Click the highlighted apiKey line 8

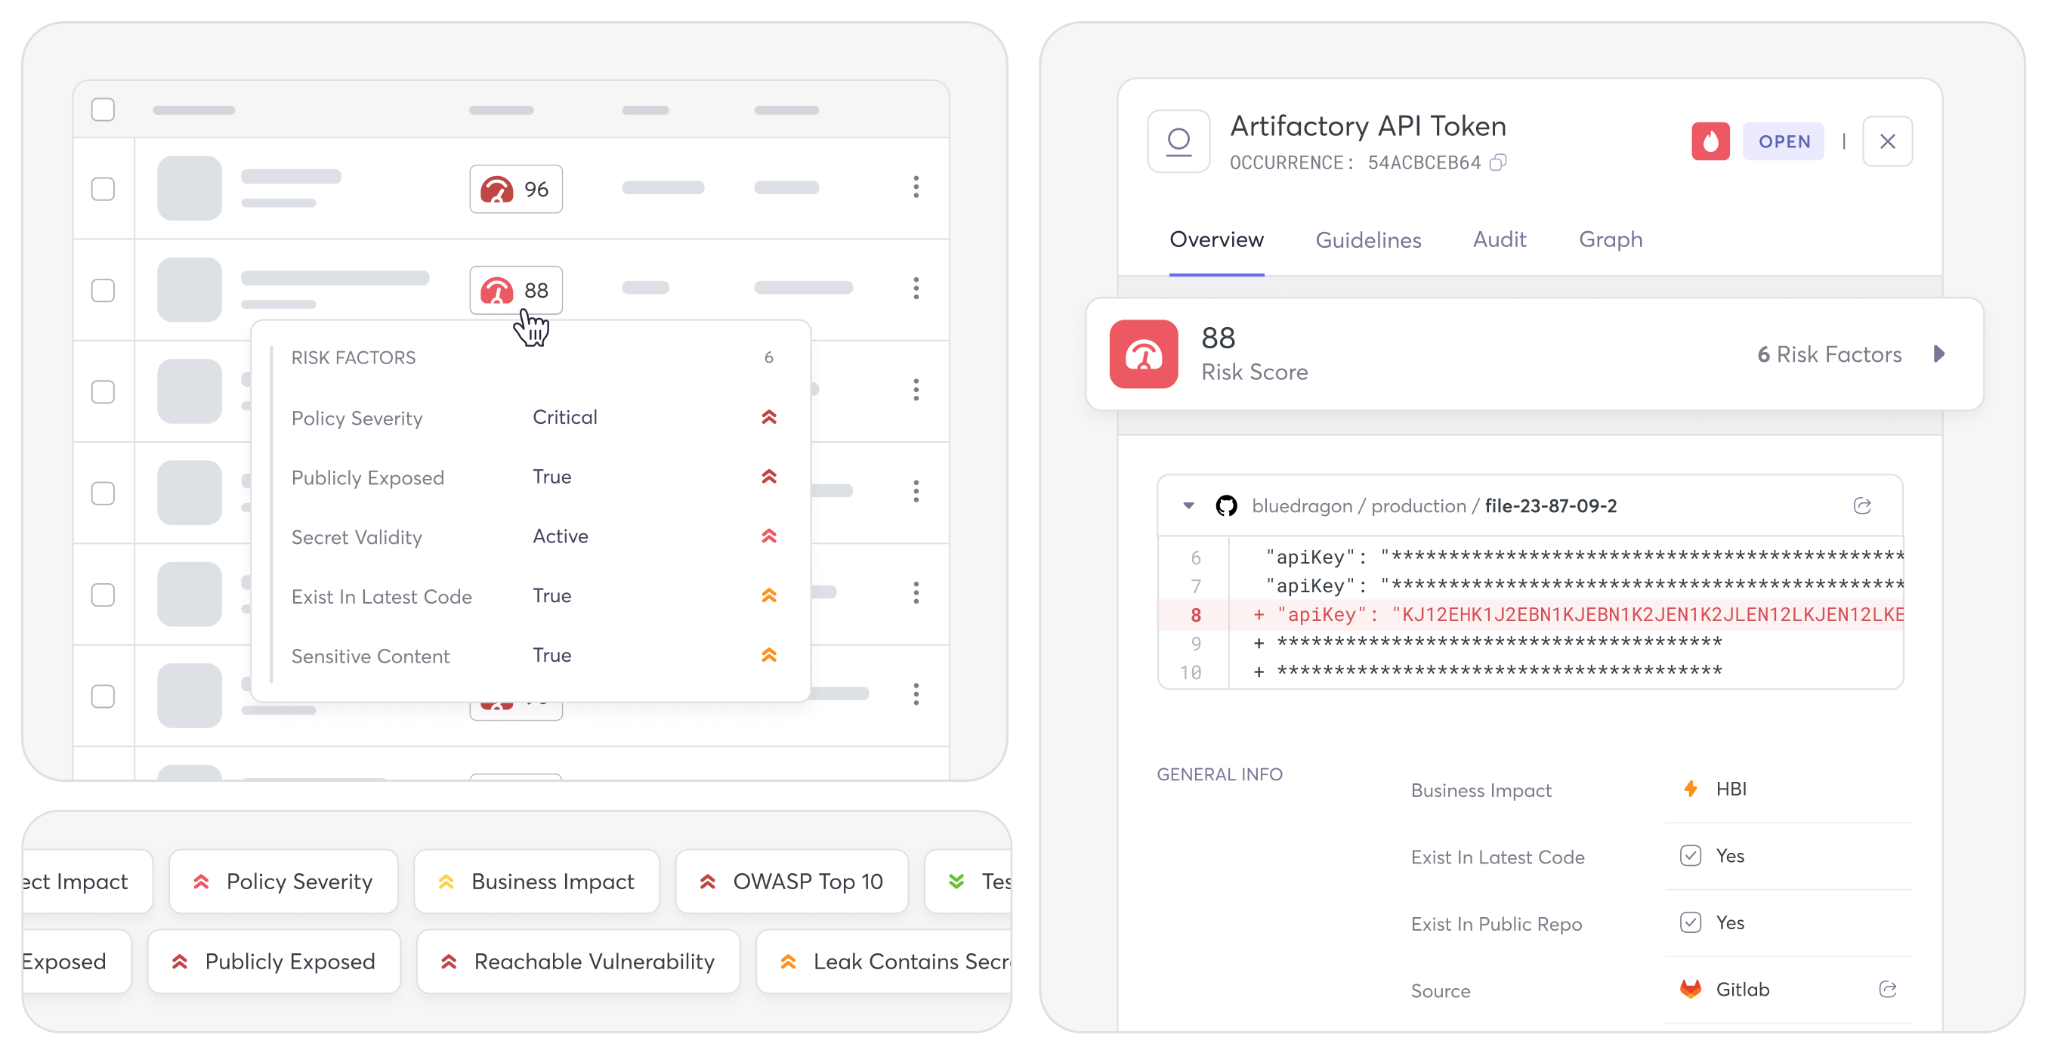[x=1530, y=615]
